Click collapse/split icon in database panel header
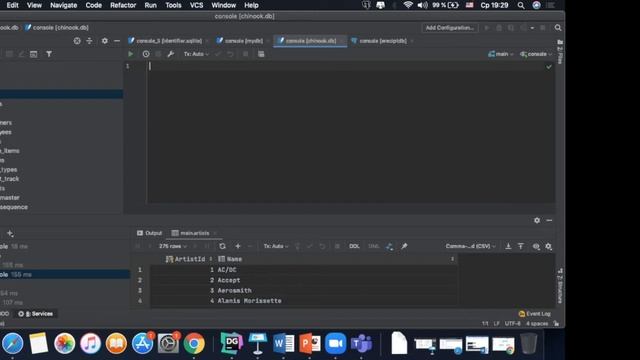Viewport: 640px width, 360px height. click(89, 41)
